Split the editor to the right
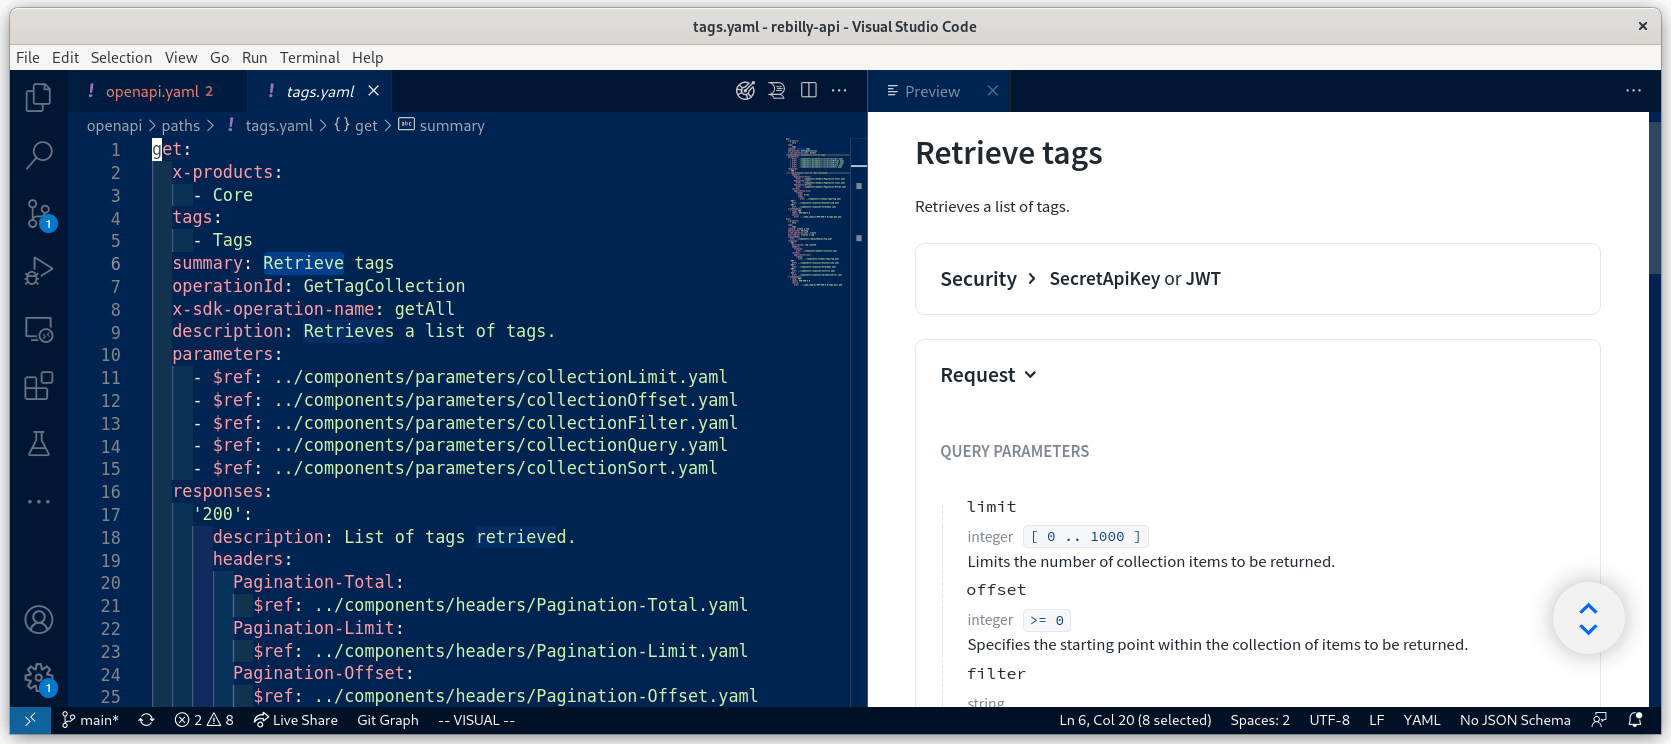1671x744 pixels. (x=809, y=91)
